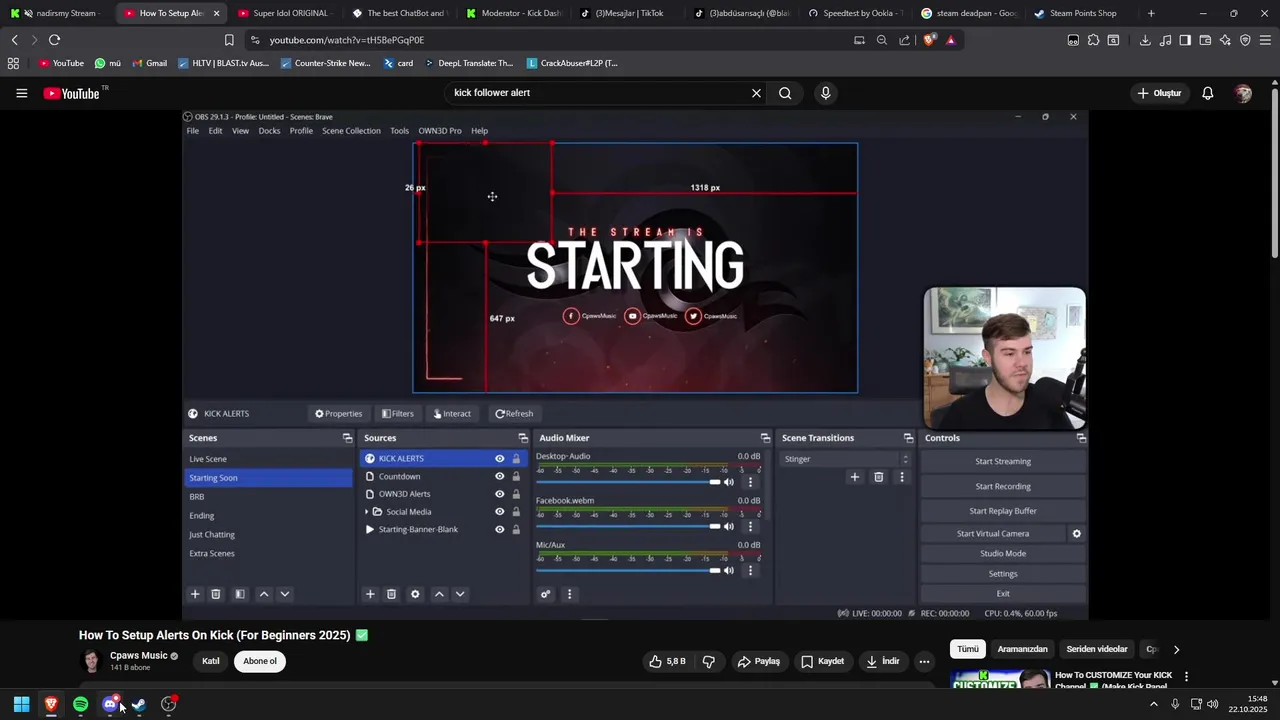Open the Brave Rewards triangle icon
Screen dimensions: 1280x720
(950, 40)
